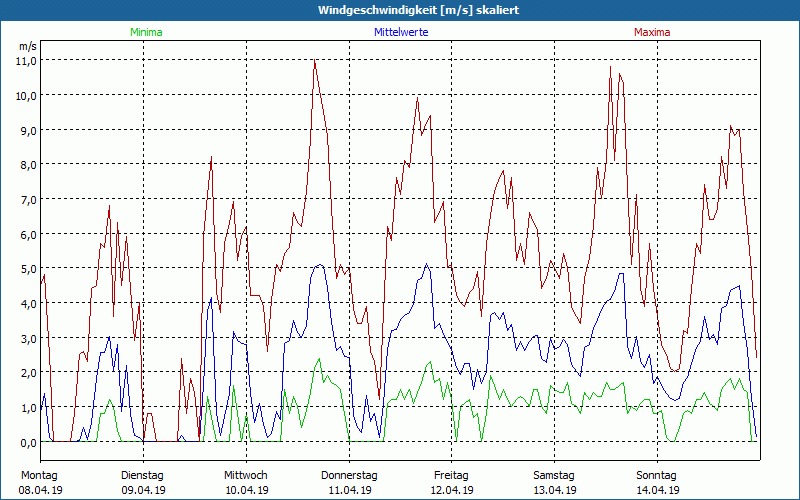The height and width of the screenshot is (500, 800).
Task: Click the '11,0' y-axis value
Action: [x=27, y=60]
